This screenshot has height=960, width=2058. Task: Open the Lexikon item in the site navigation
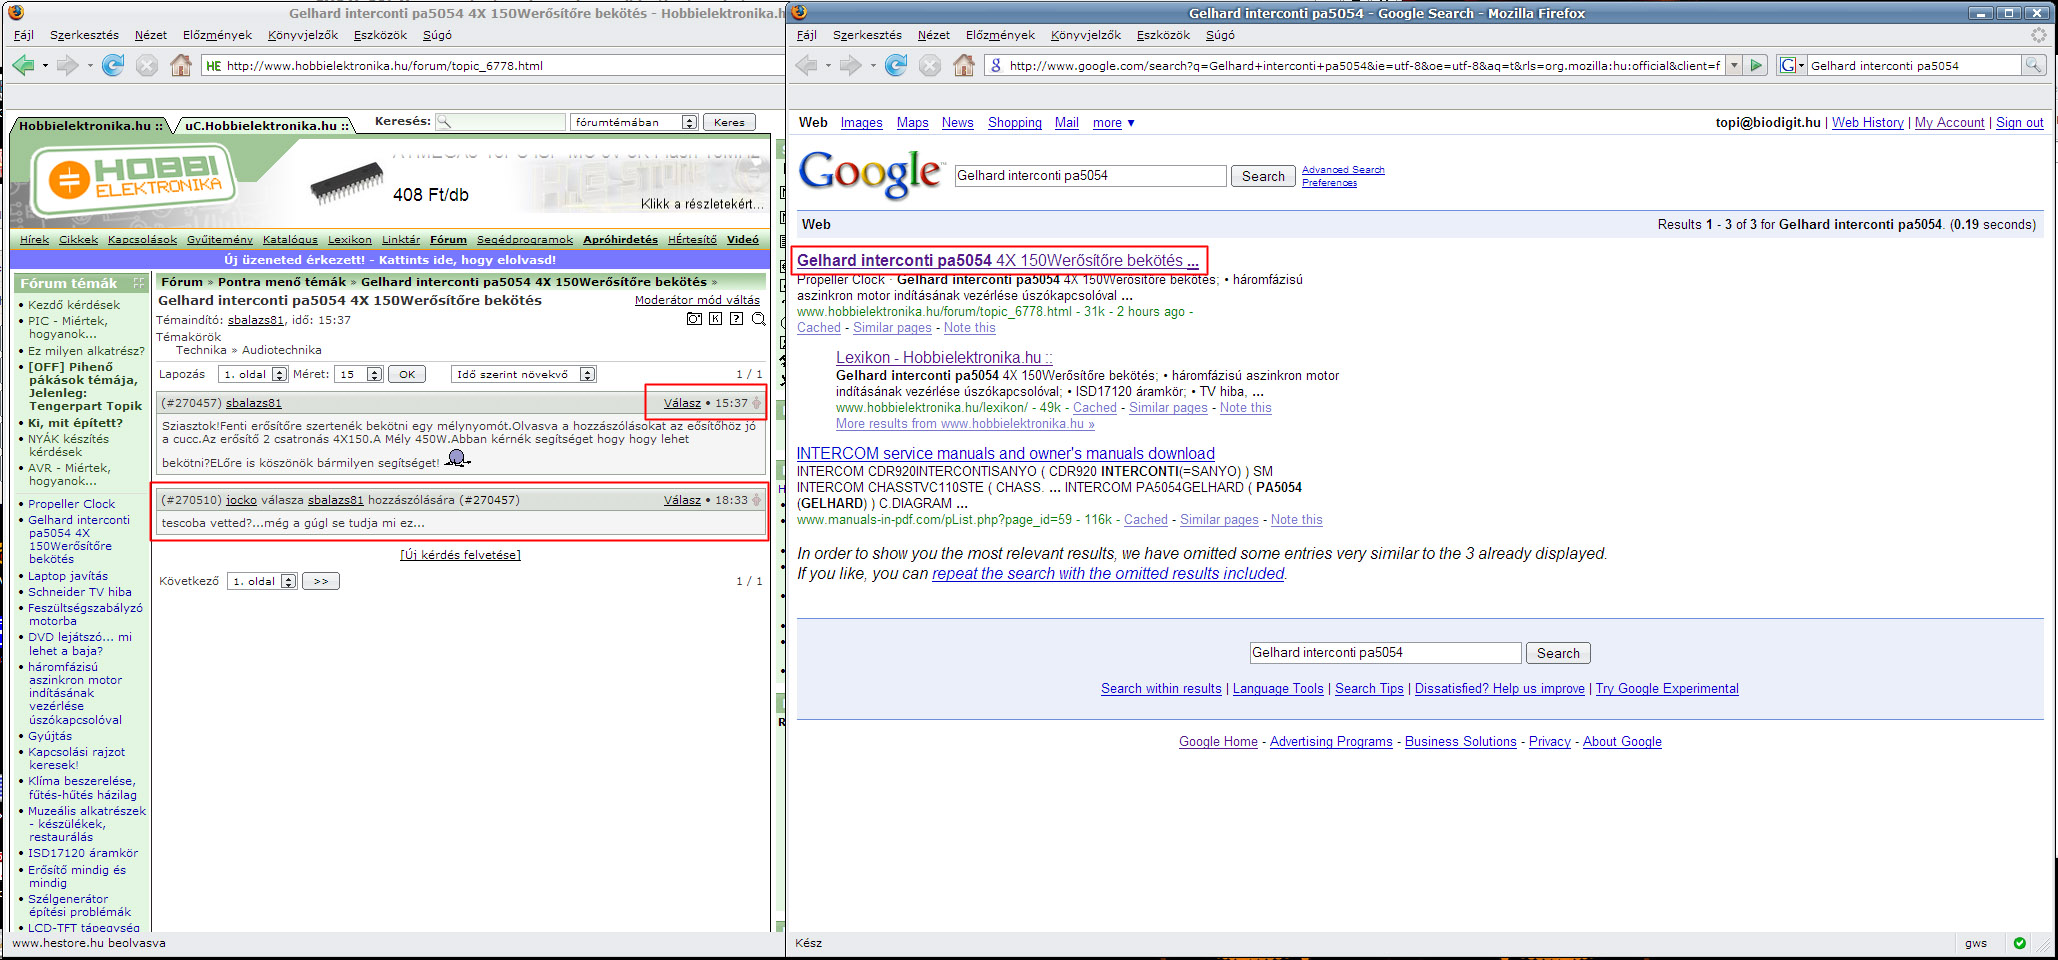click(x=350, y=240)
